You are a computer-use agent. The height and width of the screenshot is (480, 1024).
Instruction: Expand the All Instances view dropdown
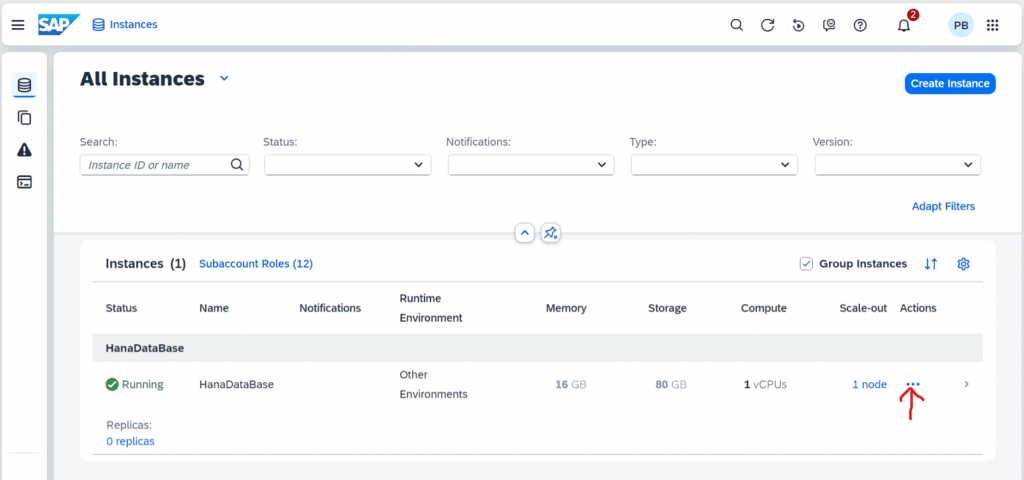(x=224, y=79)
